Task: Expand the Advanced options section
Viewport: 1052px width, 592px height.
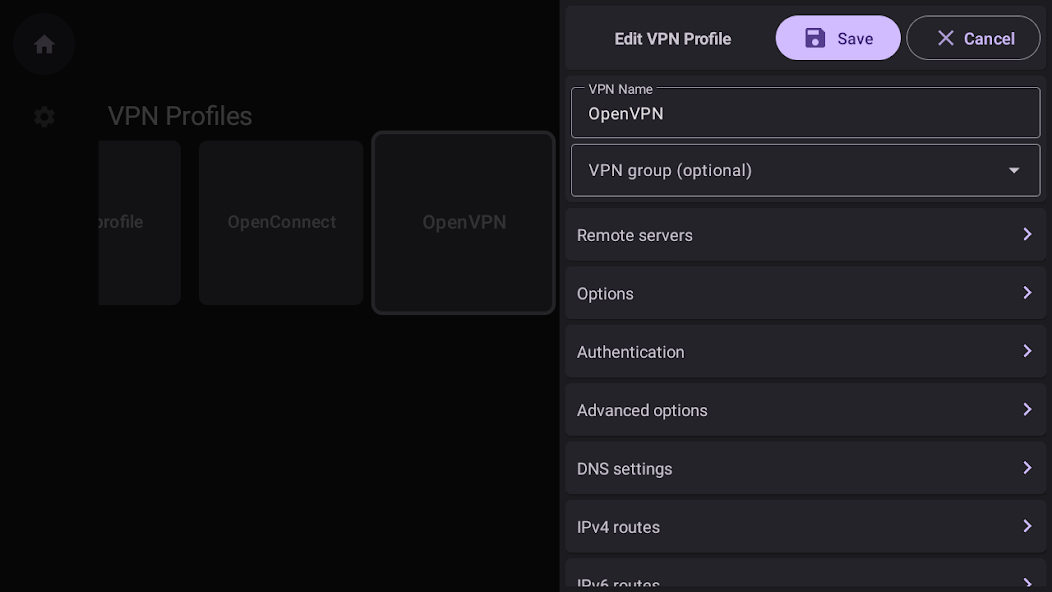Action: tap(805, 410)
